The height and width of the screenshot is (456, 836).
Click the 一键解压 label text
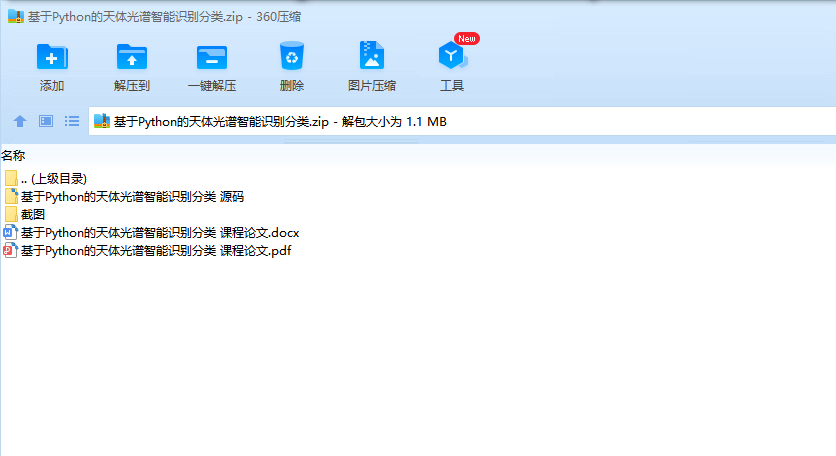tap(212, 86)
